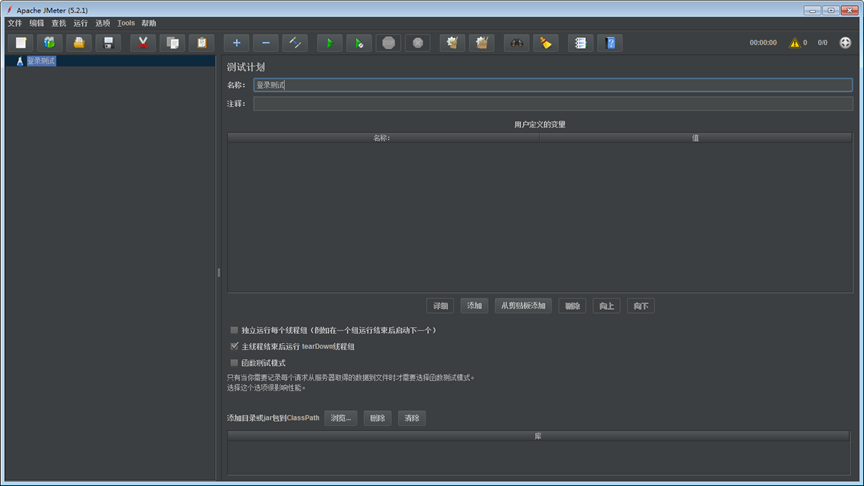The height and width of the screenshot is (486, 864).
Task: Create a new test plan icon
Action: click(x=20, y=43)
